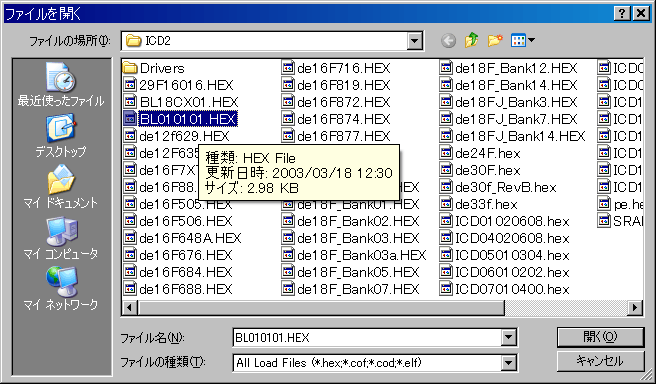Screen dimensions: 656x384
Task: Go to the Desktop (デスクトップ) location
Action: point(61,135)
